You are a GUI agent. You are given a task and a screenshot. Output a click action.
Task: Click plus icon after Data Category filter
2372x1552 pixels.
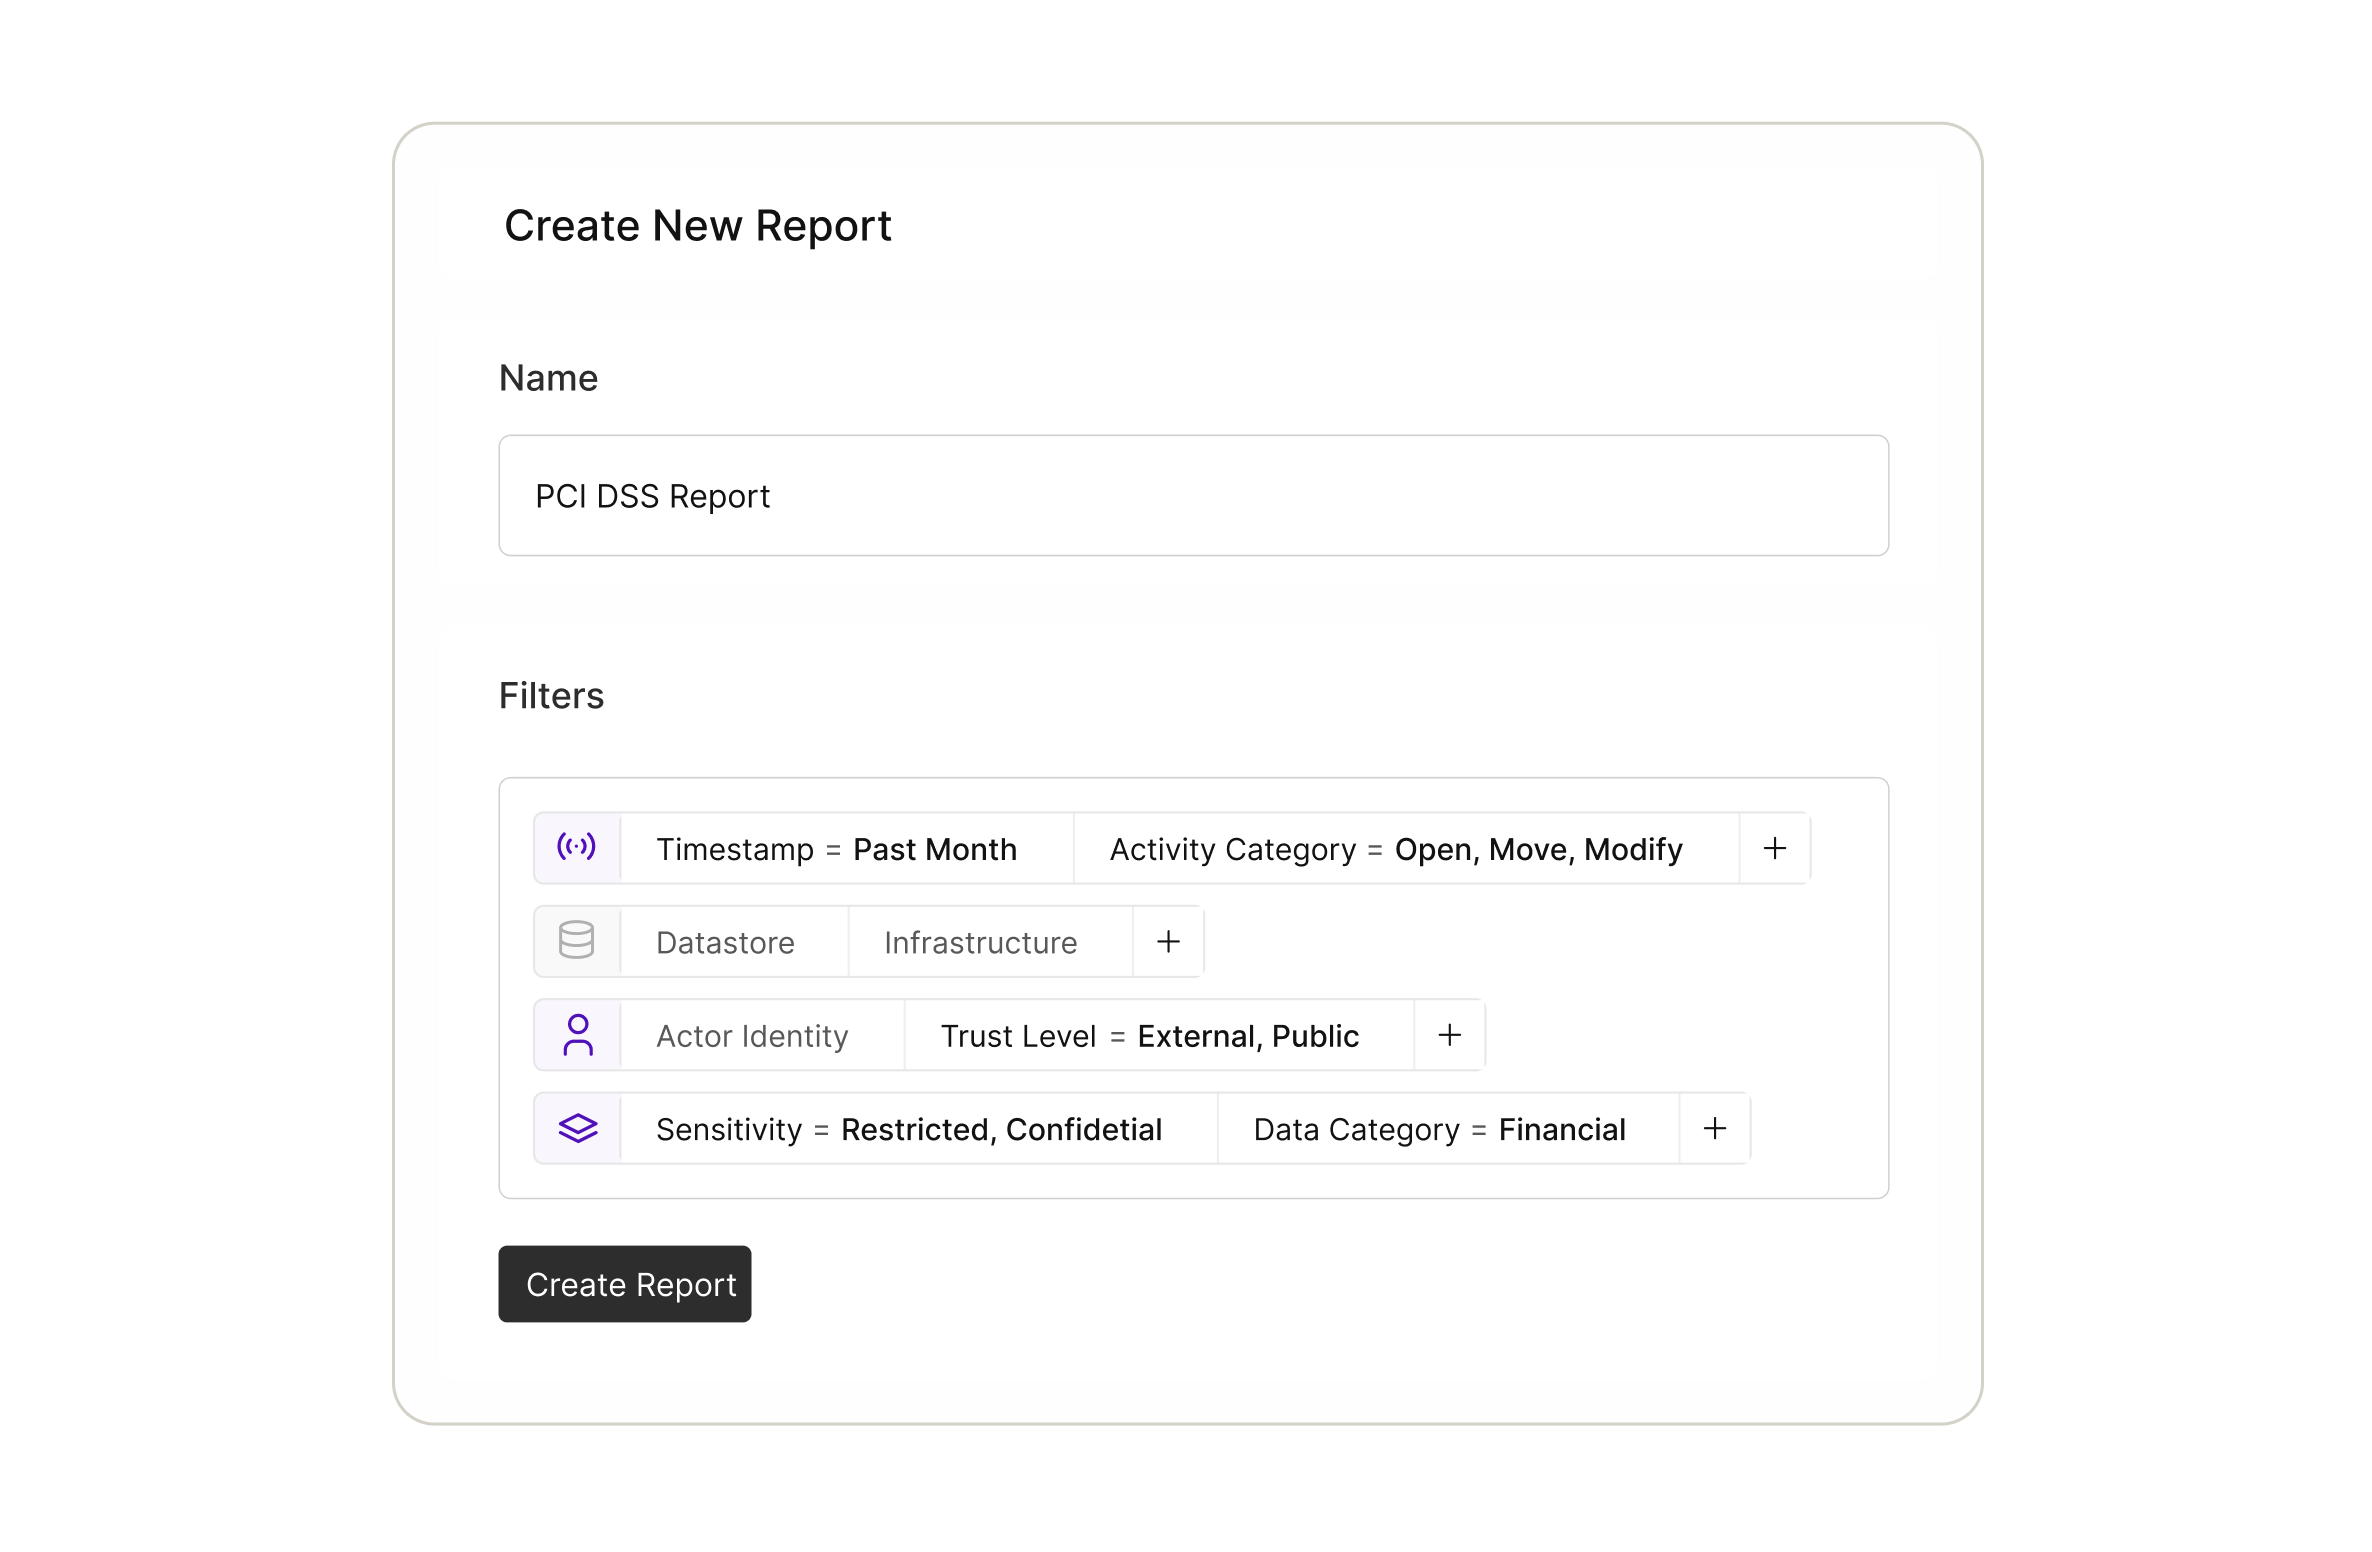pos(1714,1128)
